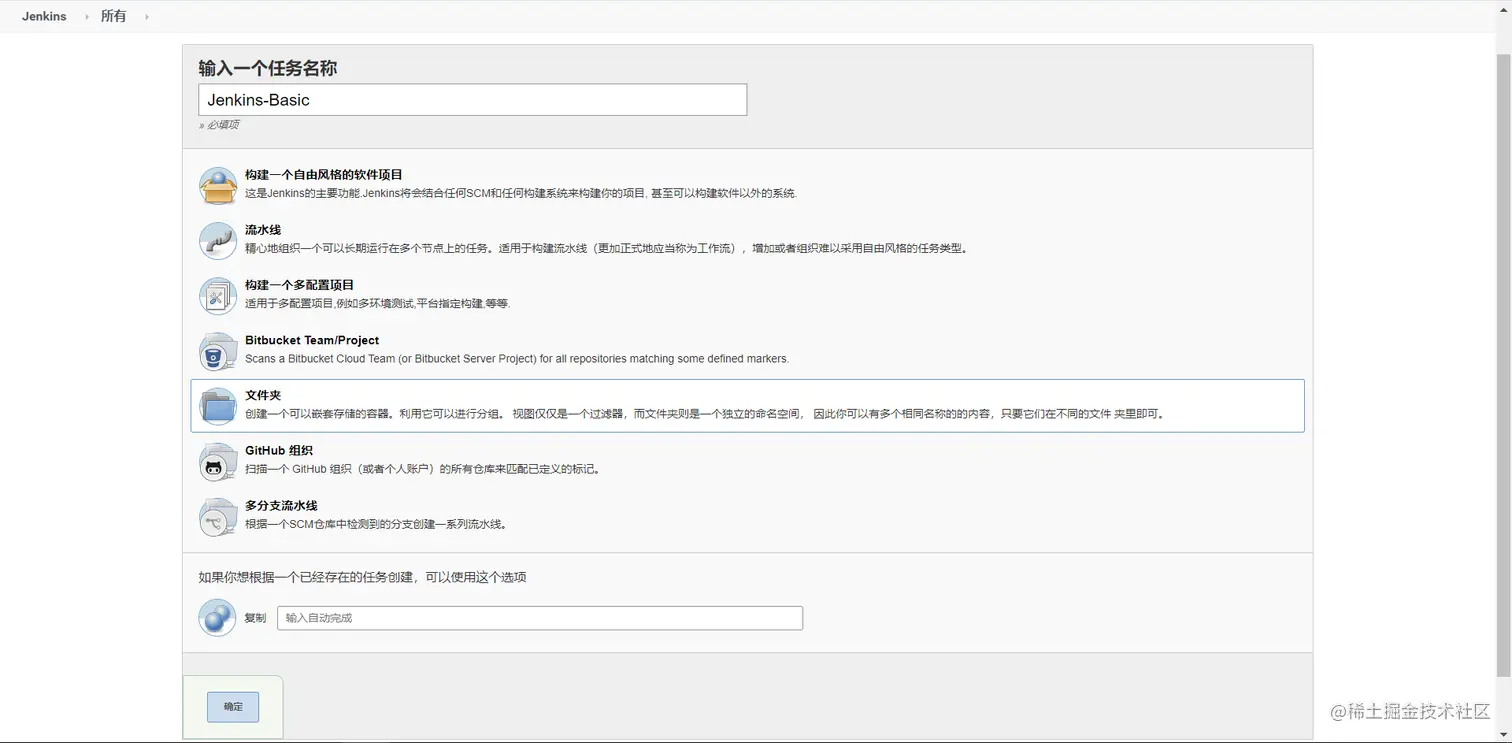Screen dimensions: 1512x743
Task: Click the GitHub 组织 octocat icon
Action: (x=218, y=462)
